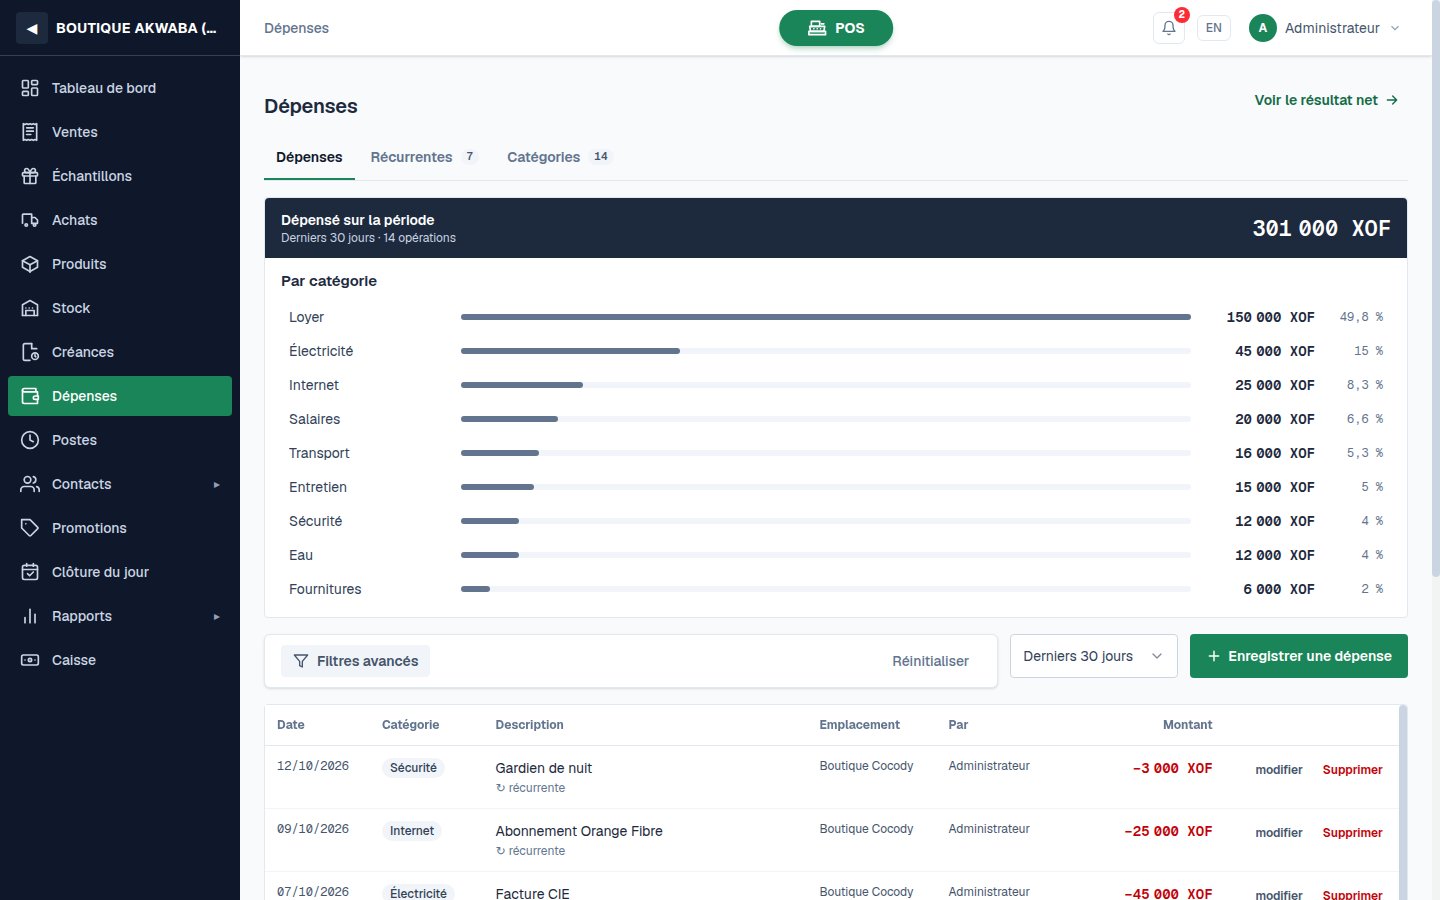Click Supprimer for Abonnement Orange Fibre
The height and width of the screenshot is (900, 1440).
pyautogui.click(x=1352, y=833)
